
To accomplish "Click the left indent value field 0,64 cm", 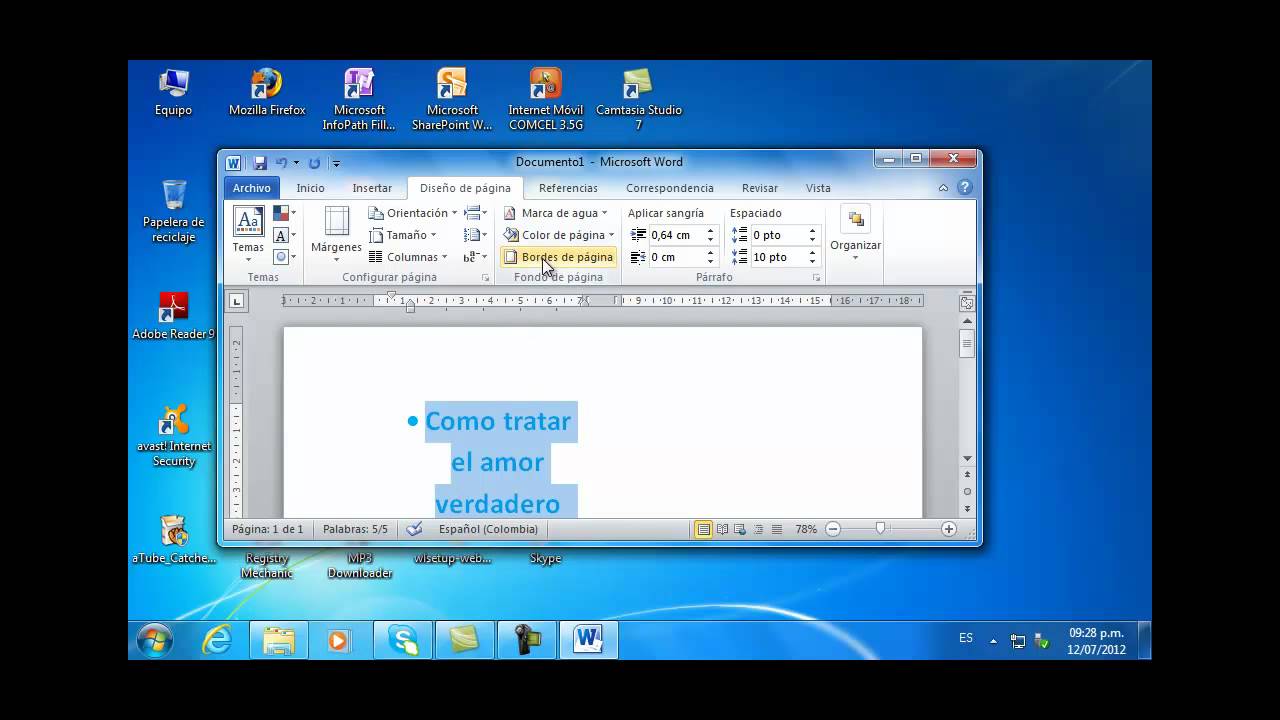I will point(675,235).
